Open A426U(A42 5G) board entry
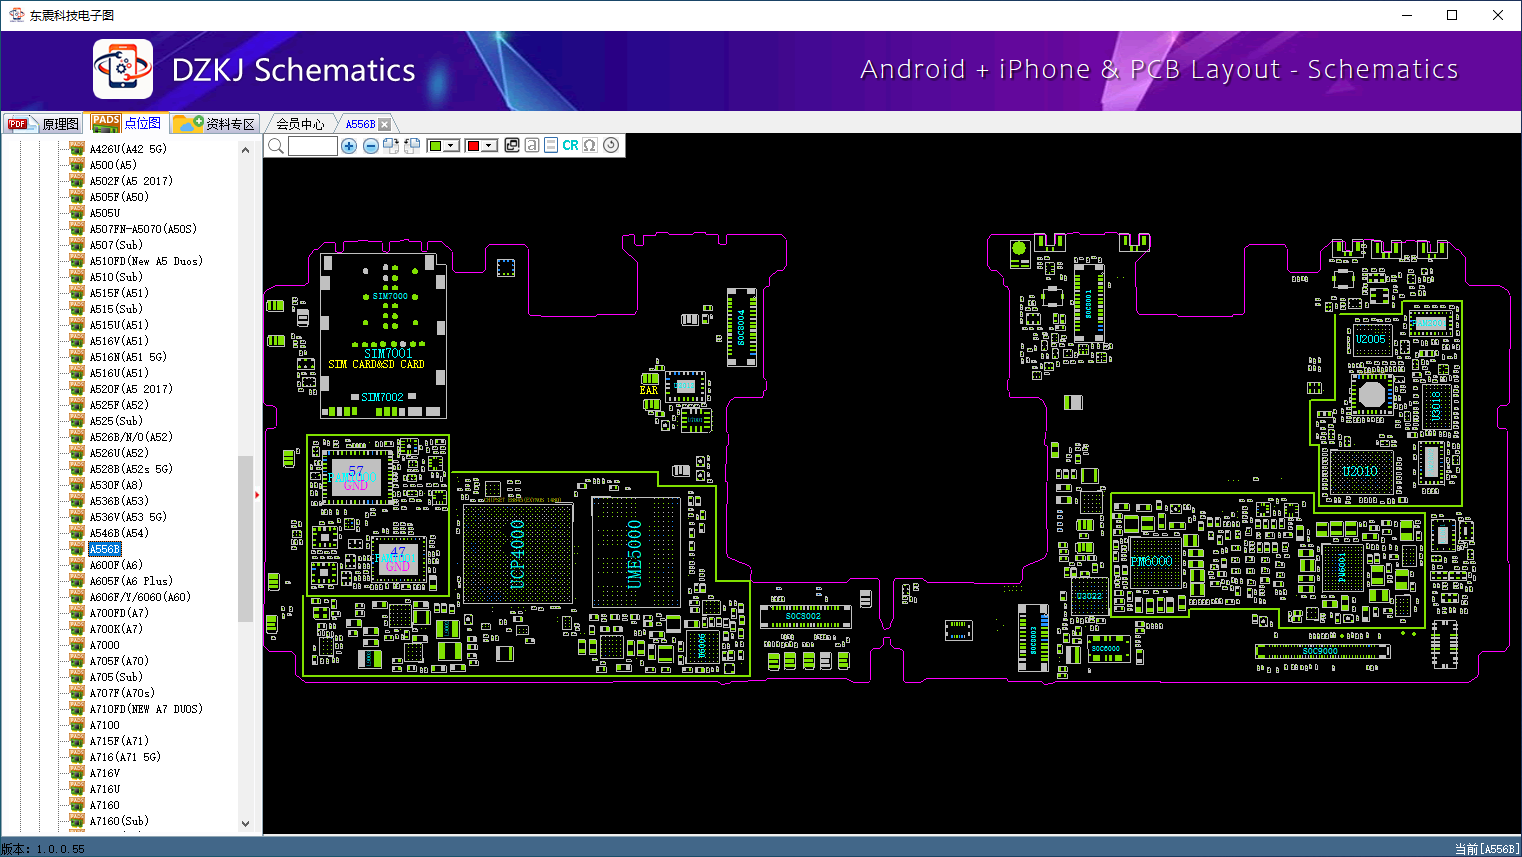 tap(128, 149)
